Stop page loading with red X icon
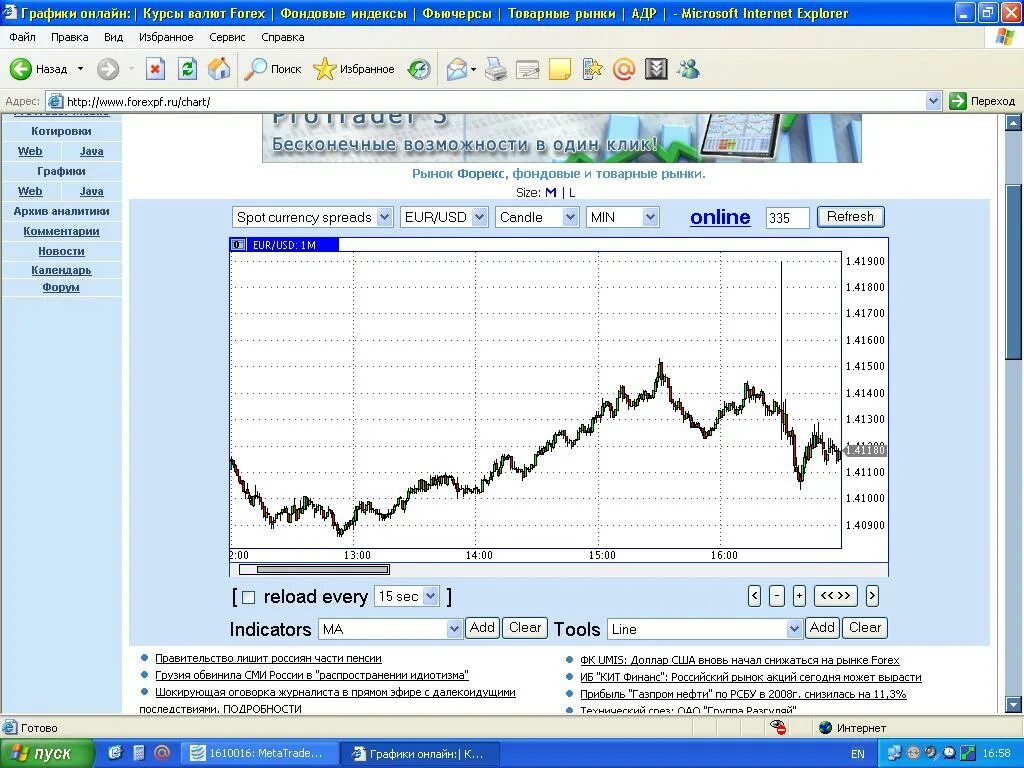This screenshot has height=768, width=1024. (x=155, y=69)
